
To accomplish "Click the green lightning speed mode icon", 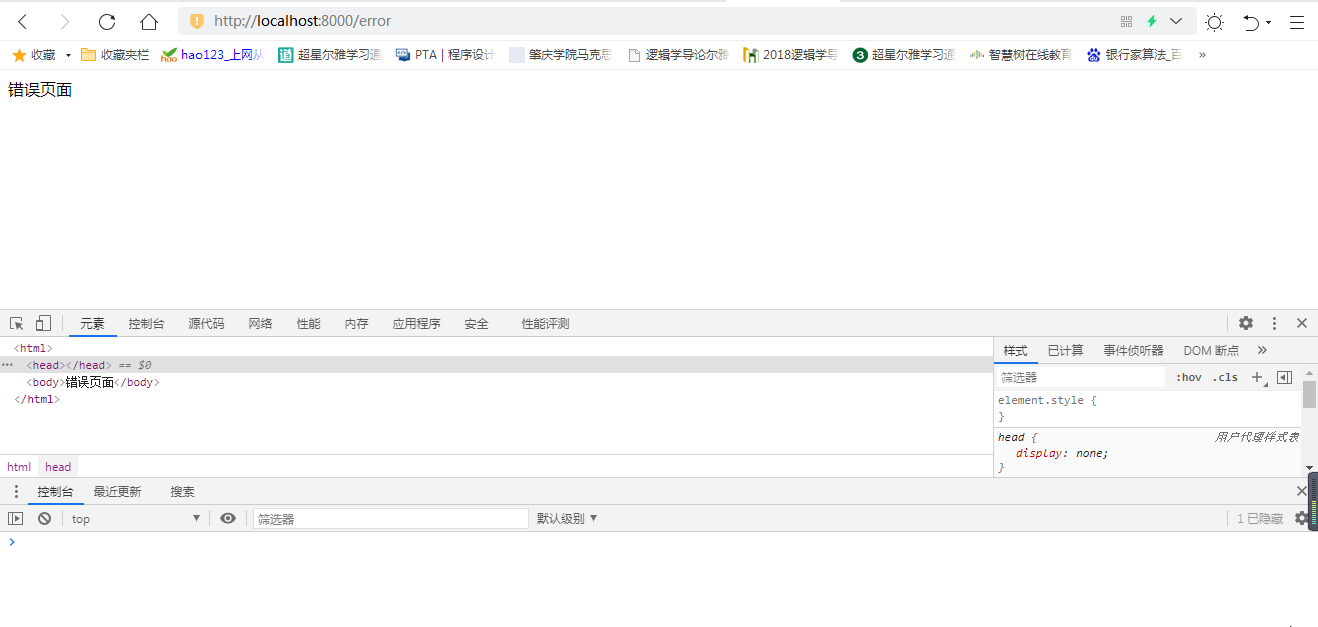I will (x=1152, y=21).
